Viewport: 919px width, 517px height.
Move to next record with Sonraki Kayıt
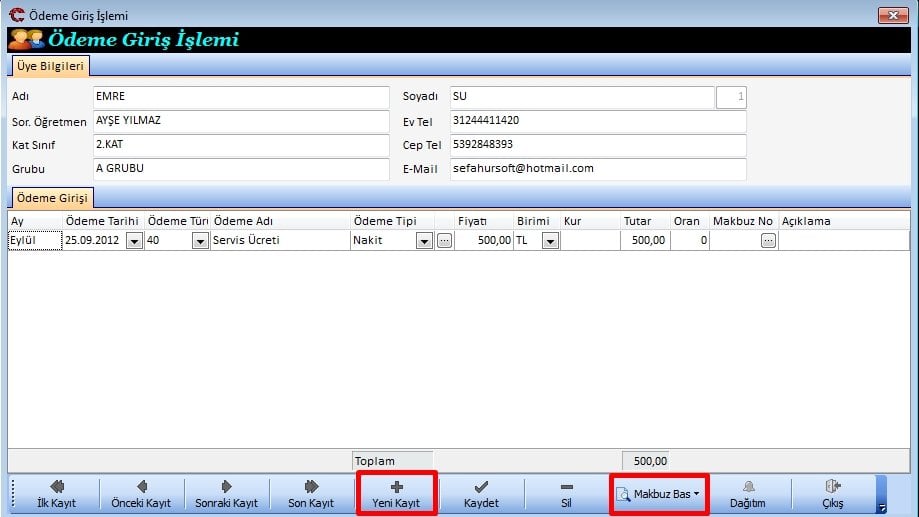[227, 494]
